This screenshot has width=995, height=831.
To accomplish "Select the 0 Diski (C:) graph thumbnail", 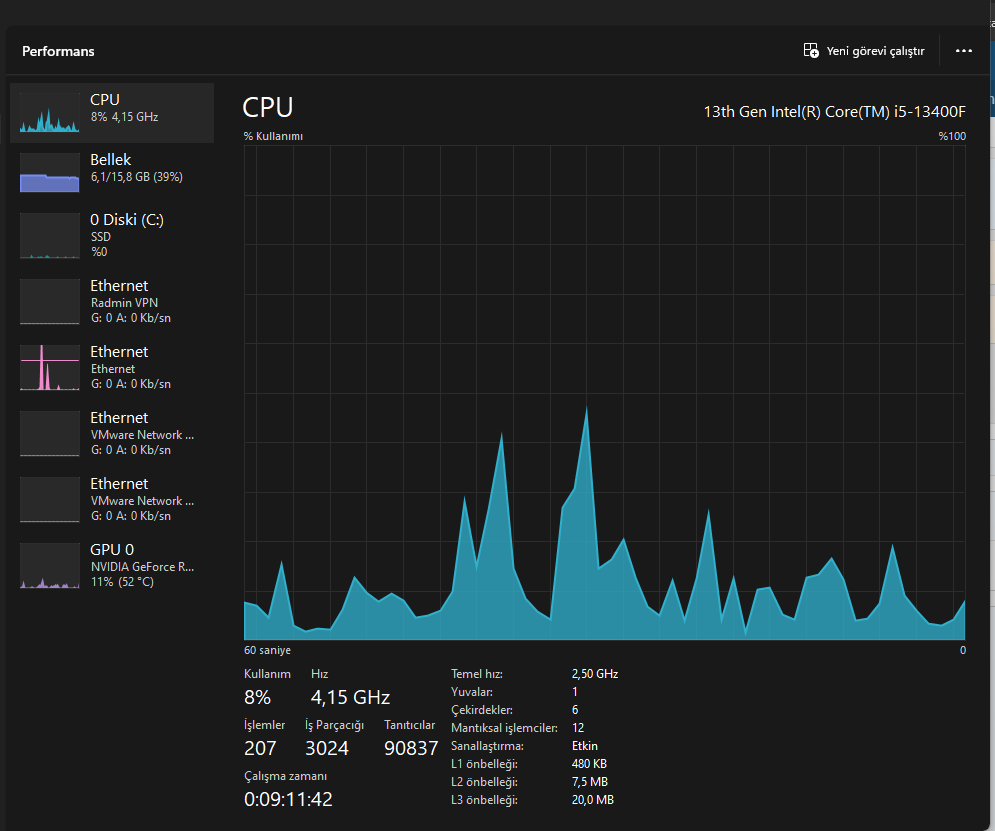I will [49, 236].
